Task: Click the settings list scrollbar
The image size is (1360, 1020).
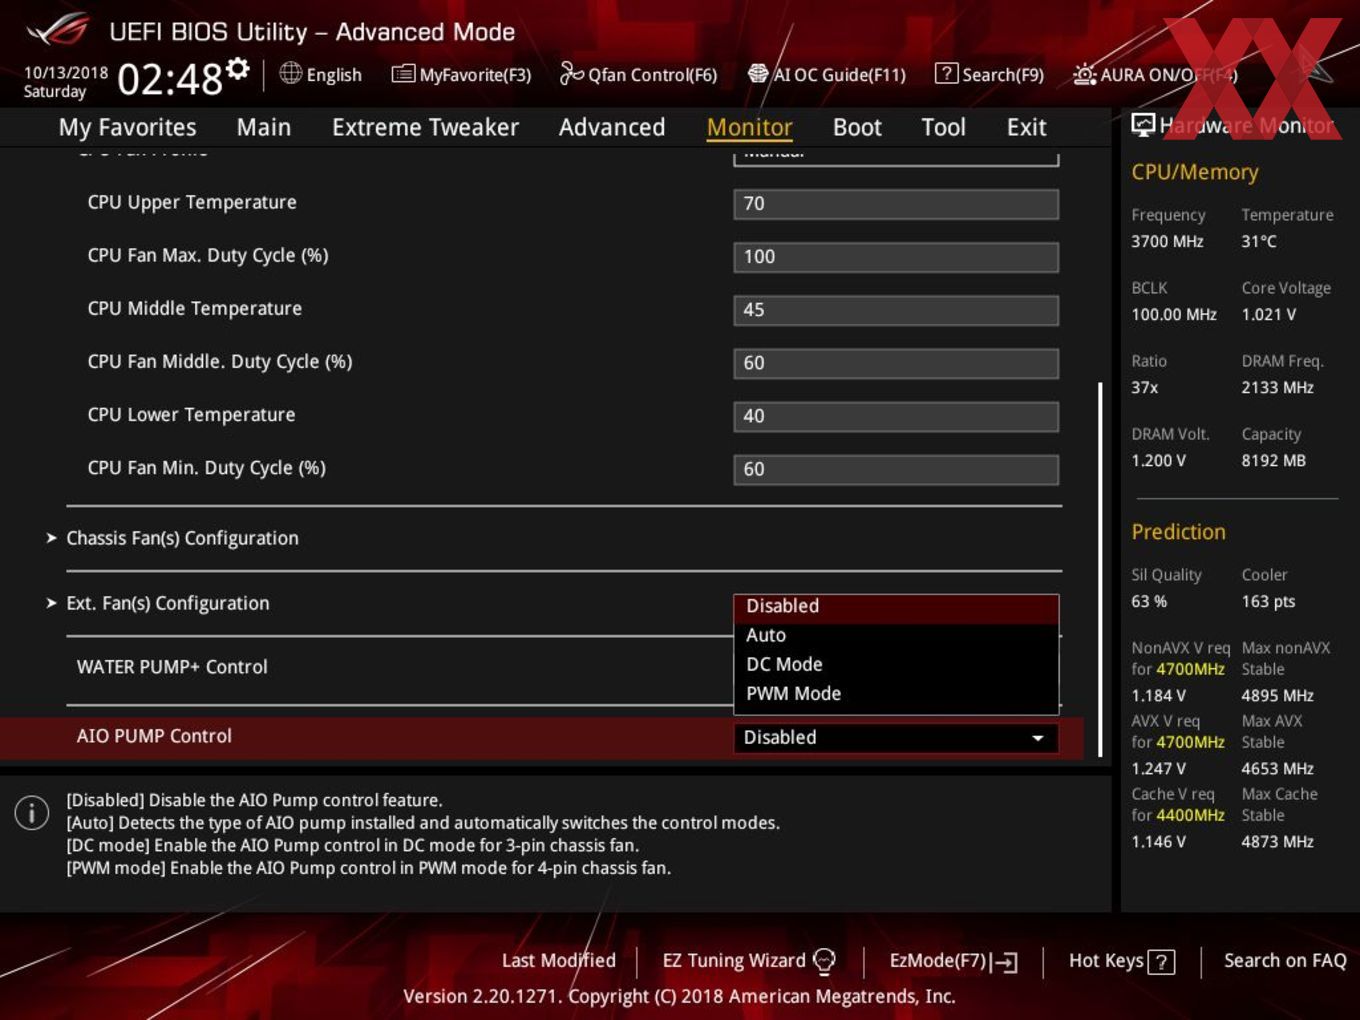Action: [x=1101, y=568]
